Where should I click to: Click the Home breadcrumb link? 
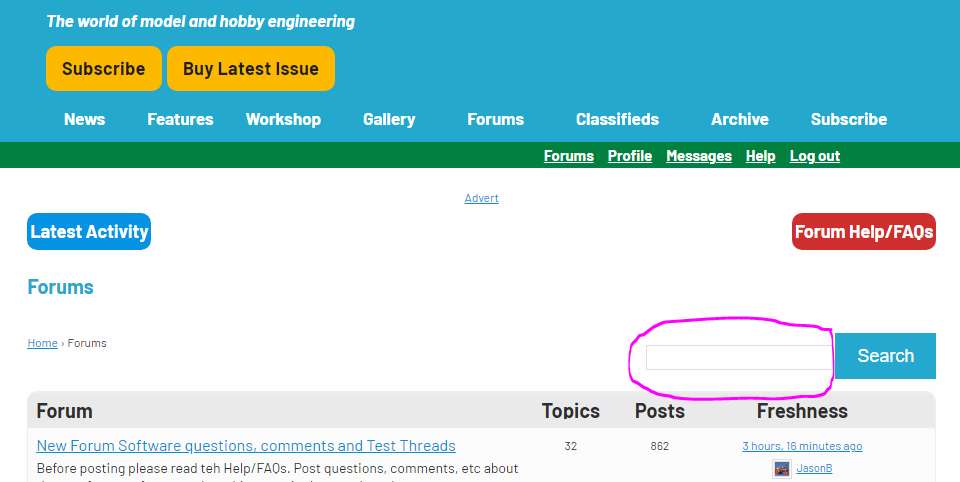tap(42, 343)
